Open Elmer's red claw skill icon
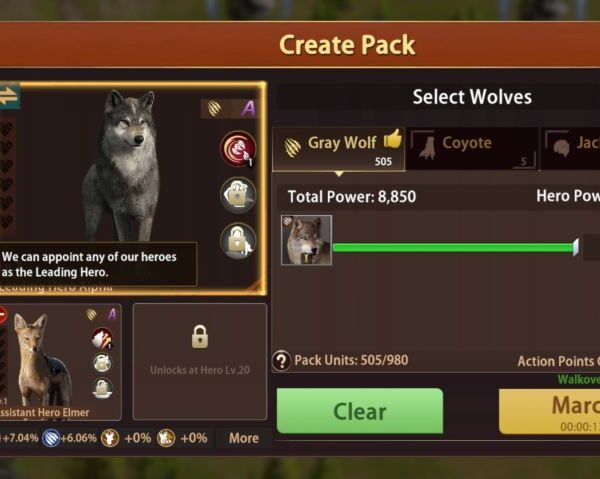 (x=102, y=338)
